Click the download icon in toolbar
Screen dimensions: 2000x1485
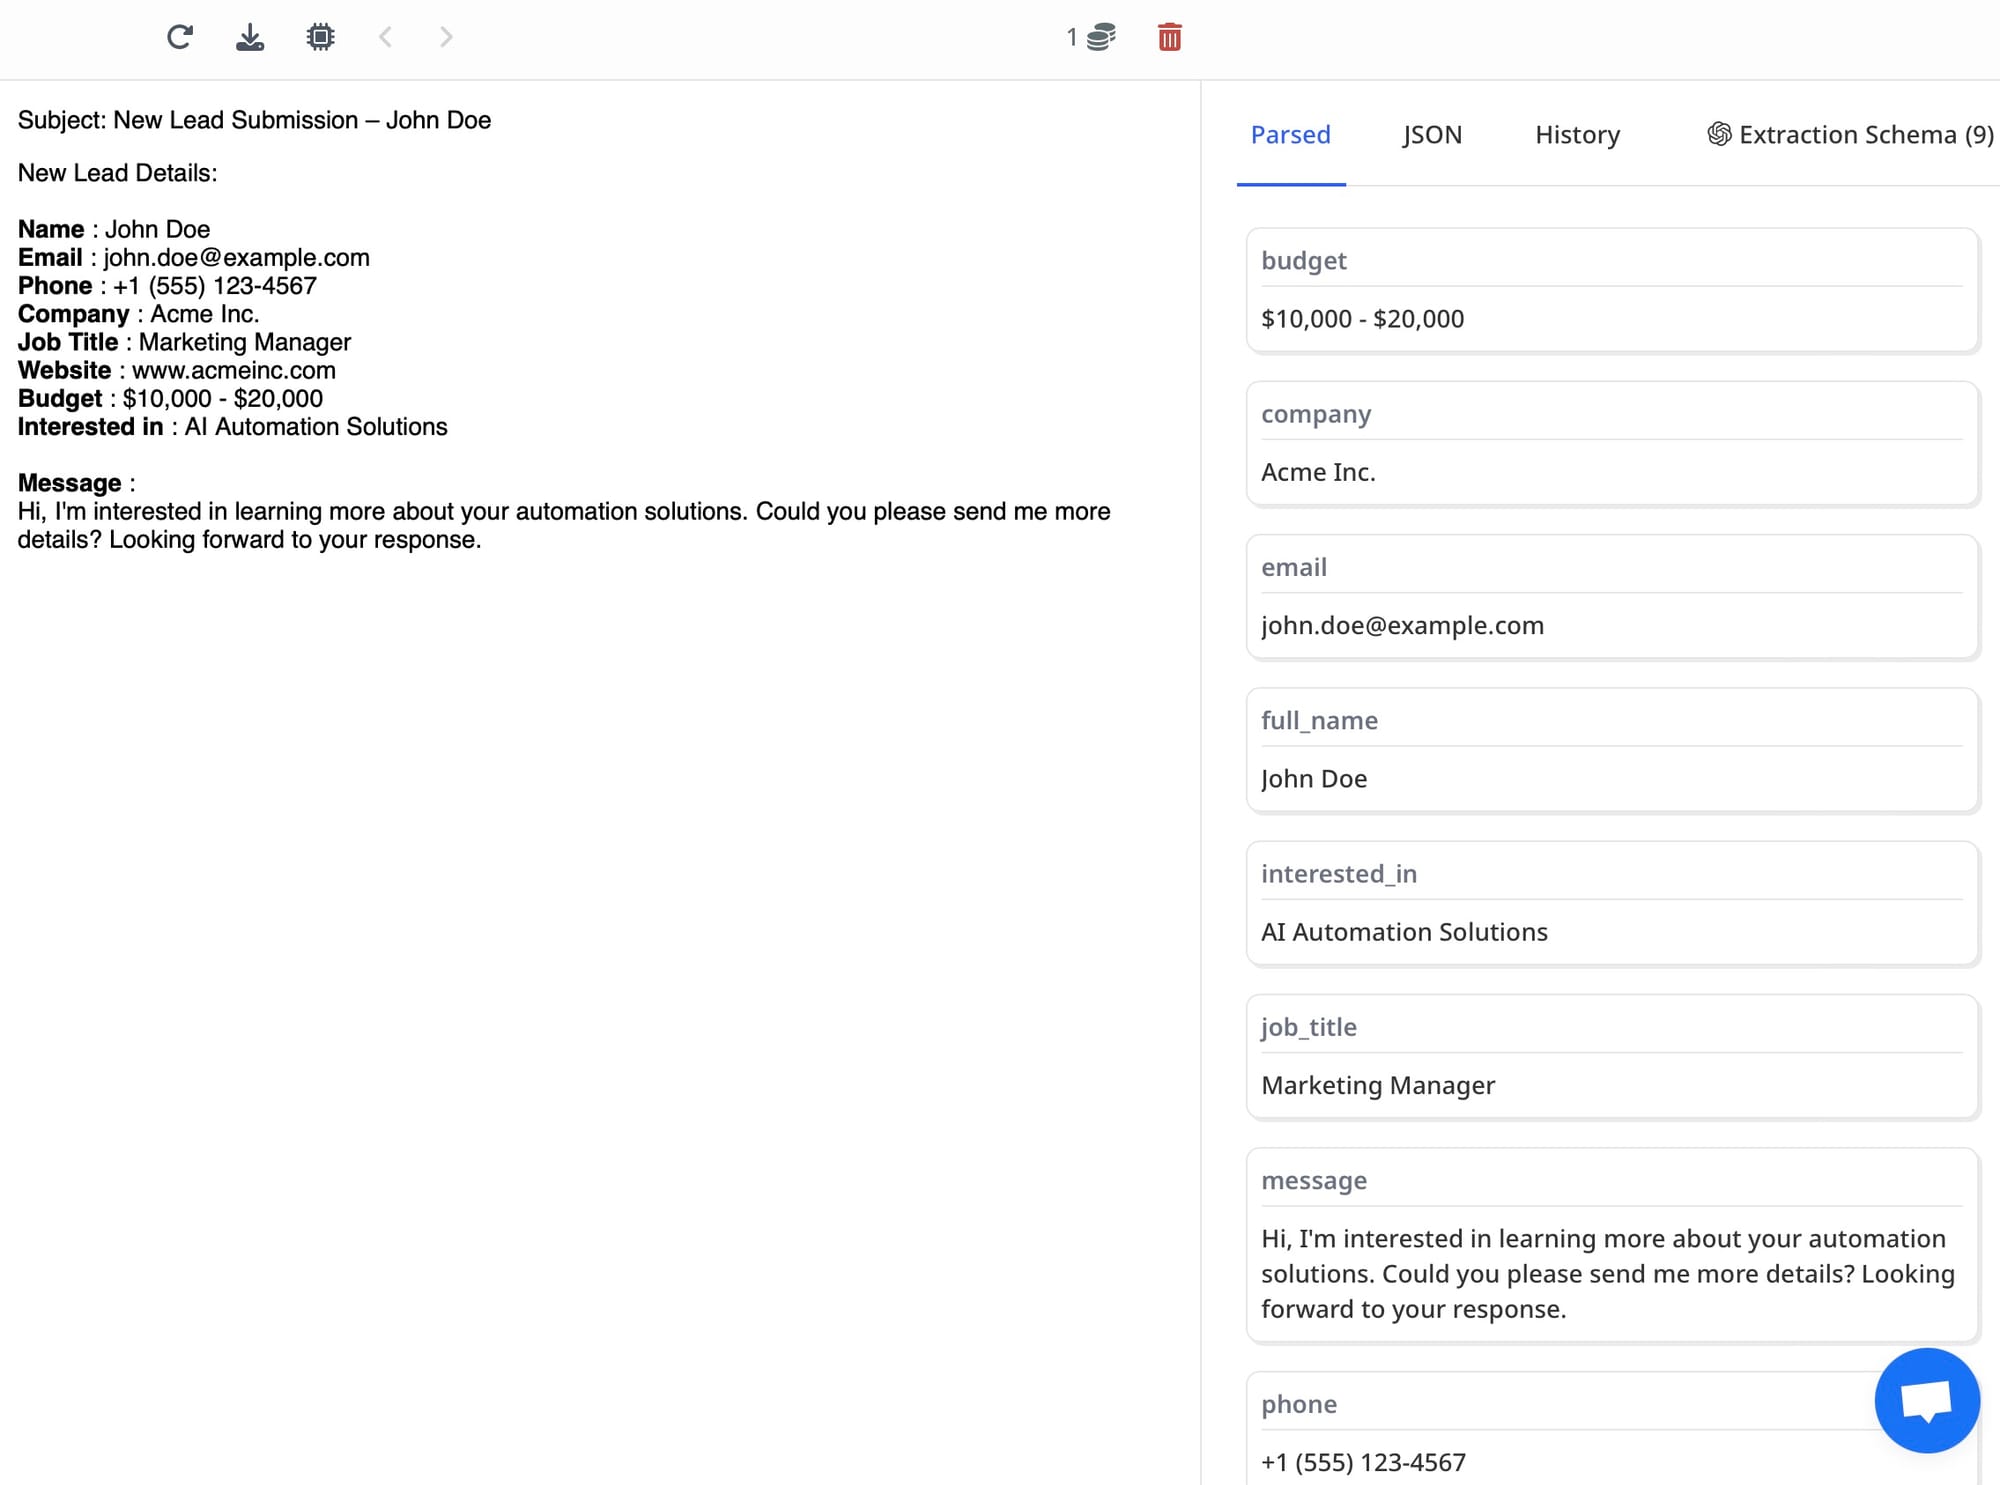pos(250,37)
